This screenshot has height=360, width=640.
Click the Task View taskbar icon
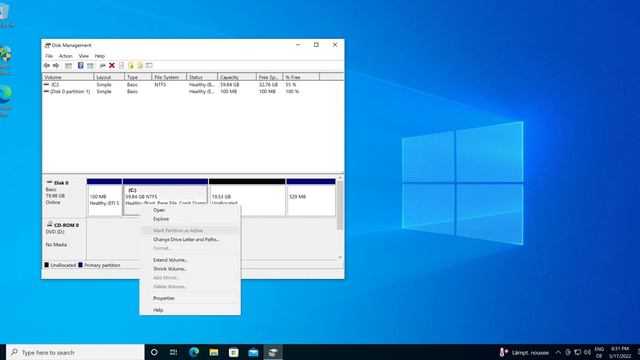[x=173, y=352]
